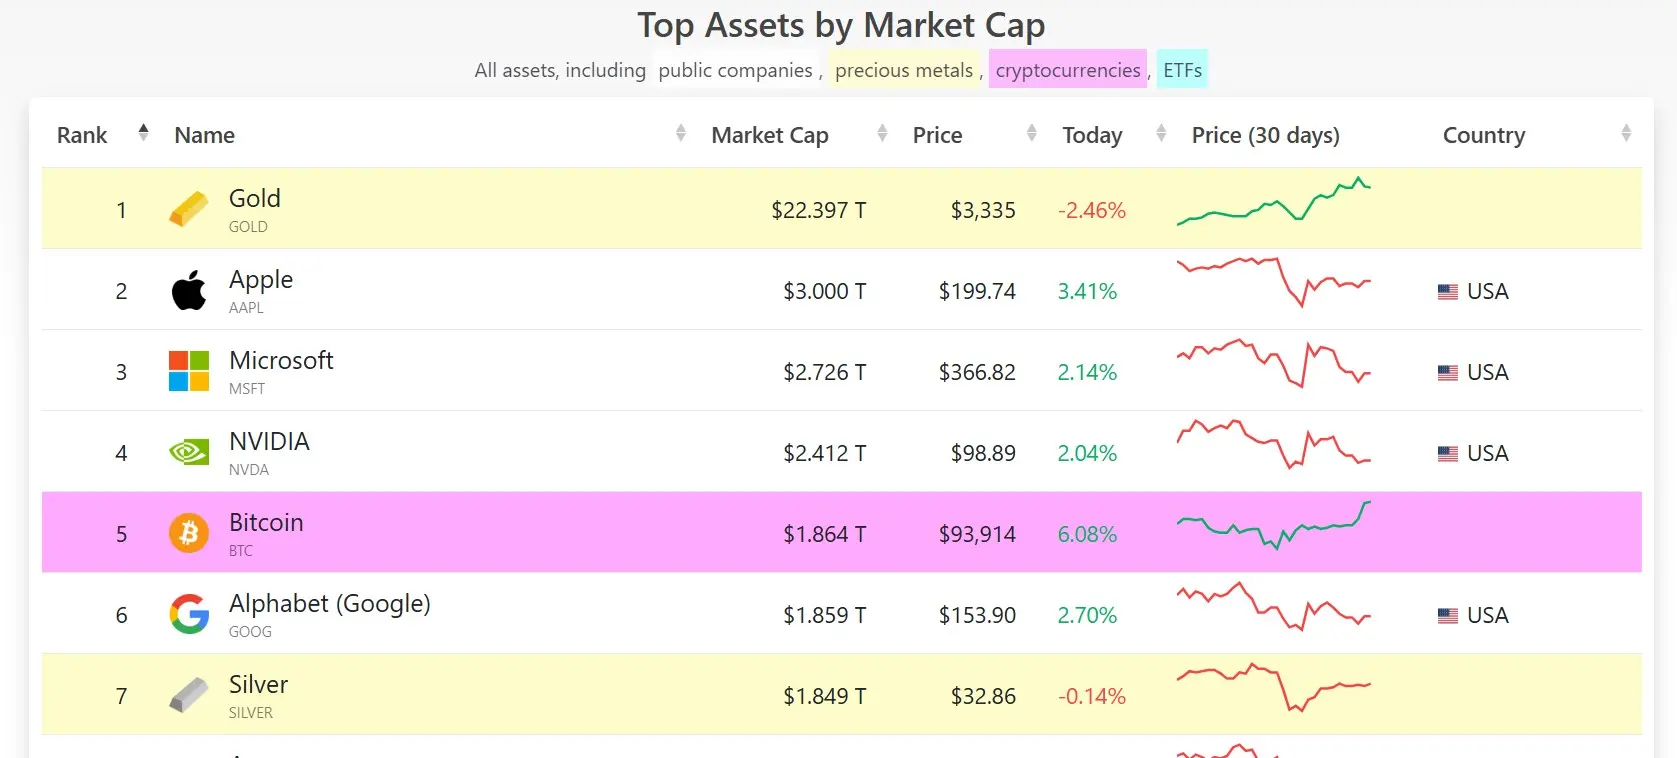Toggle the public companies filter
Viewport: 1677px width, 758px height.
pyautogui.click(x=735, y=70)
